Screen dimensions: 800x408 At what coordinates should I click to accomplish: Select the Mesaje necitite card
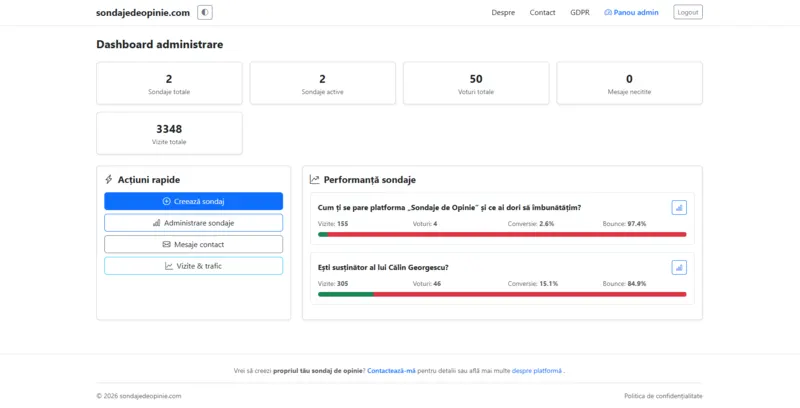click(629, 83)
